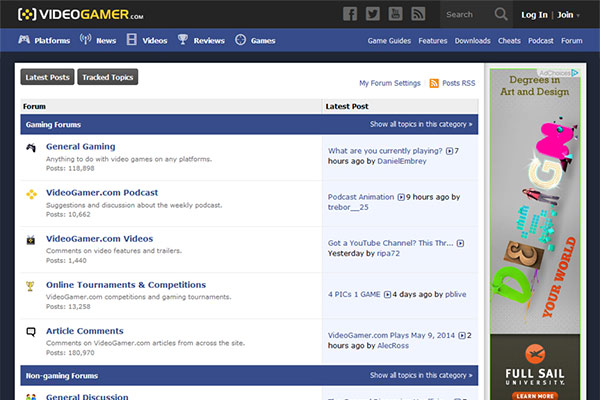Go to last post icon beside VideoGamer.com Plays May 9

coord(462,336)
